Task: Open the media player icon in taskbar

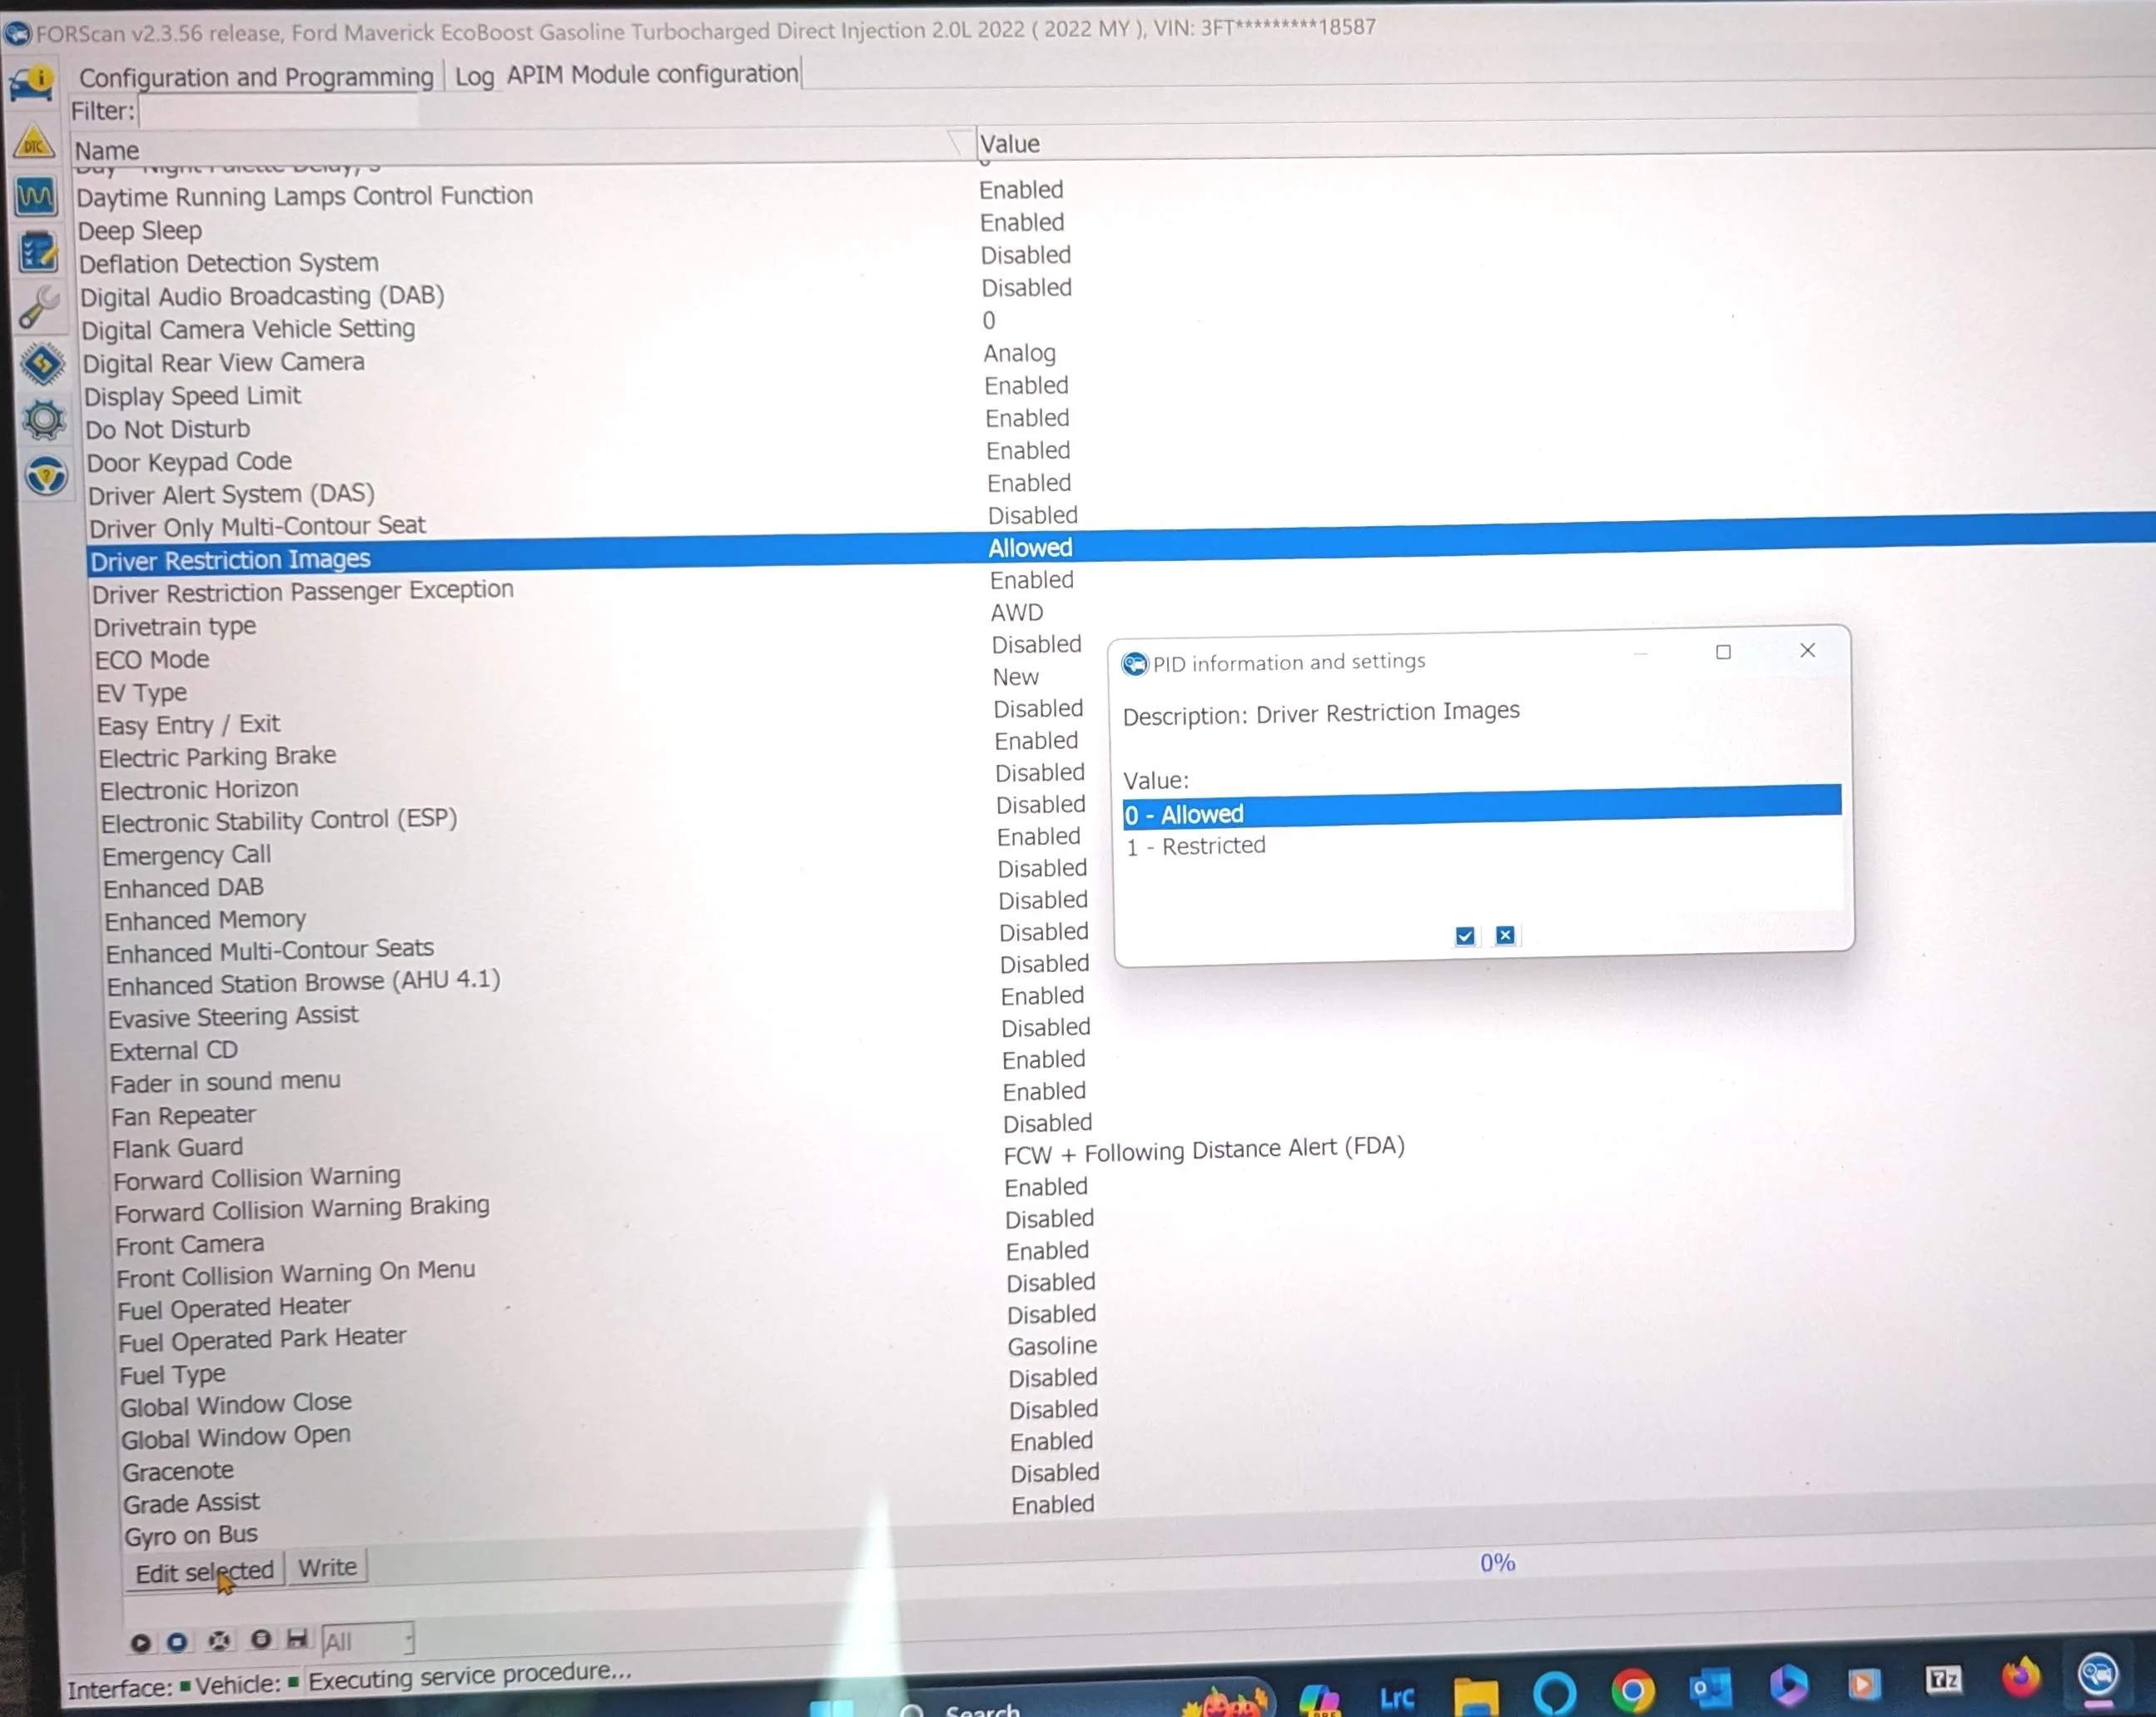Action: coord(1864,1684)
